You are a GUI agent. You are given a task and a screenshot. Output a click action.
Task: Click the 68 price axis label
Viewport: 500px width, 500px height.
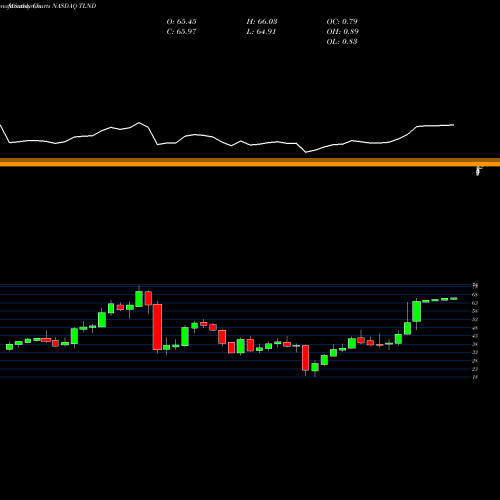tap(475, 295)
